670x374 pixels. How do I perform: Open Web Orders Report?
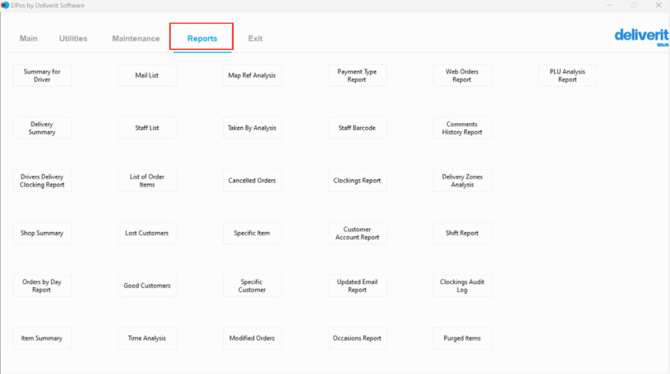[462, 75]
